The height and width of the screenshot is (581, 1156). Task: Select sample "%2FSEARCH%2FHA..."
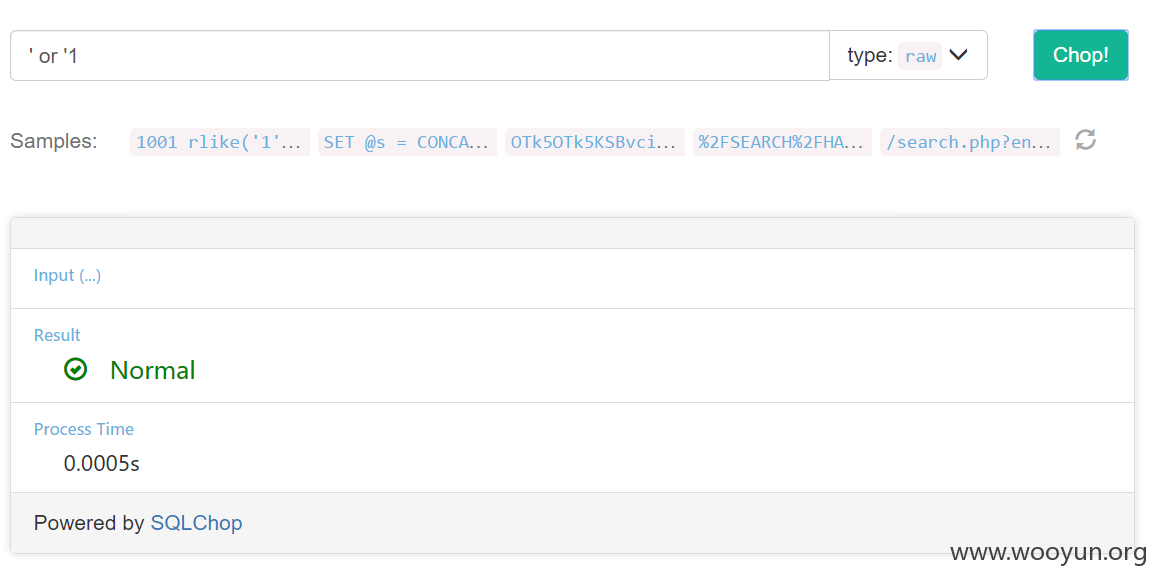click(782, 142)
